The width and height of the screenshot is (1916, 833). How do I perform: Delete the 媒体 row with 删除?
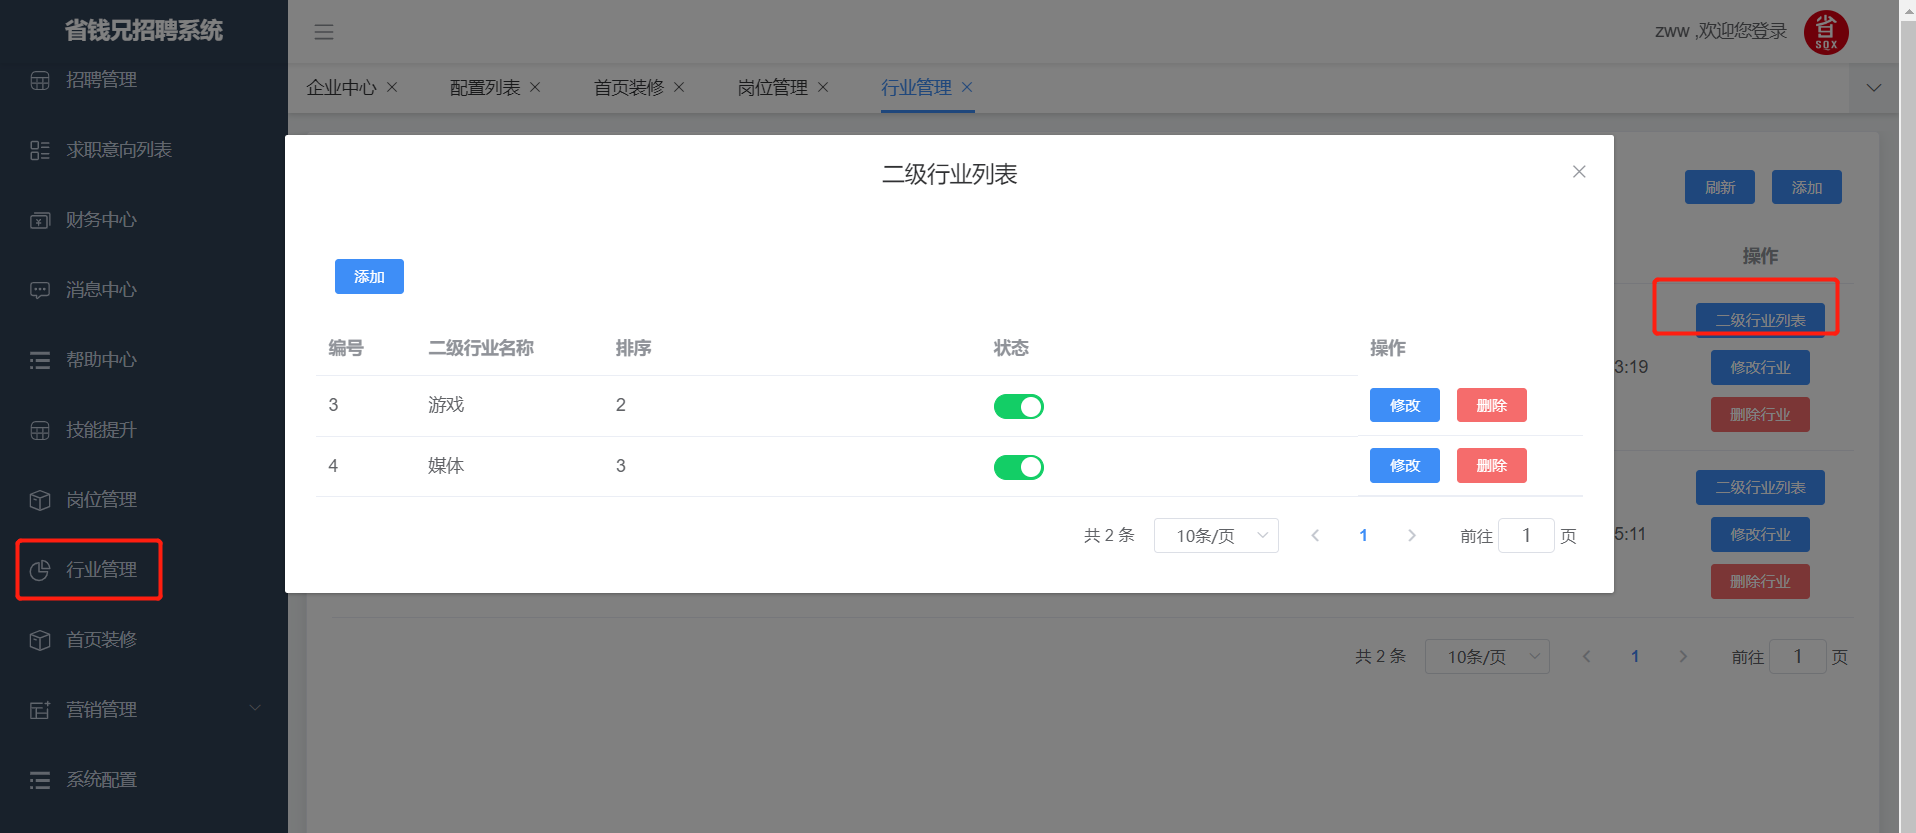click(x=1491, y=466)
